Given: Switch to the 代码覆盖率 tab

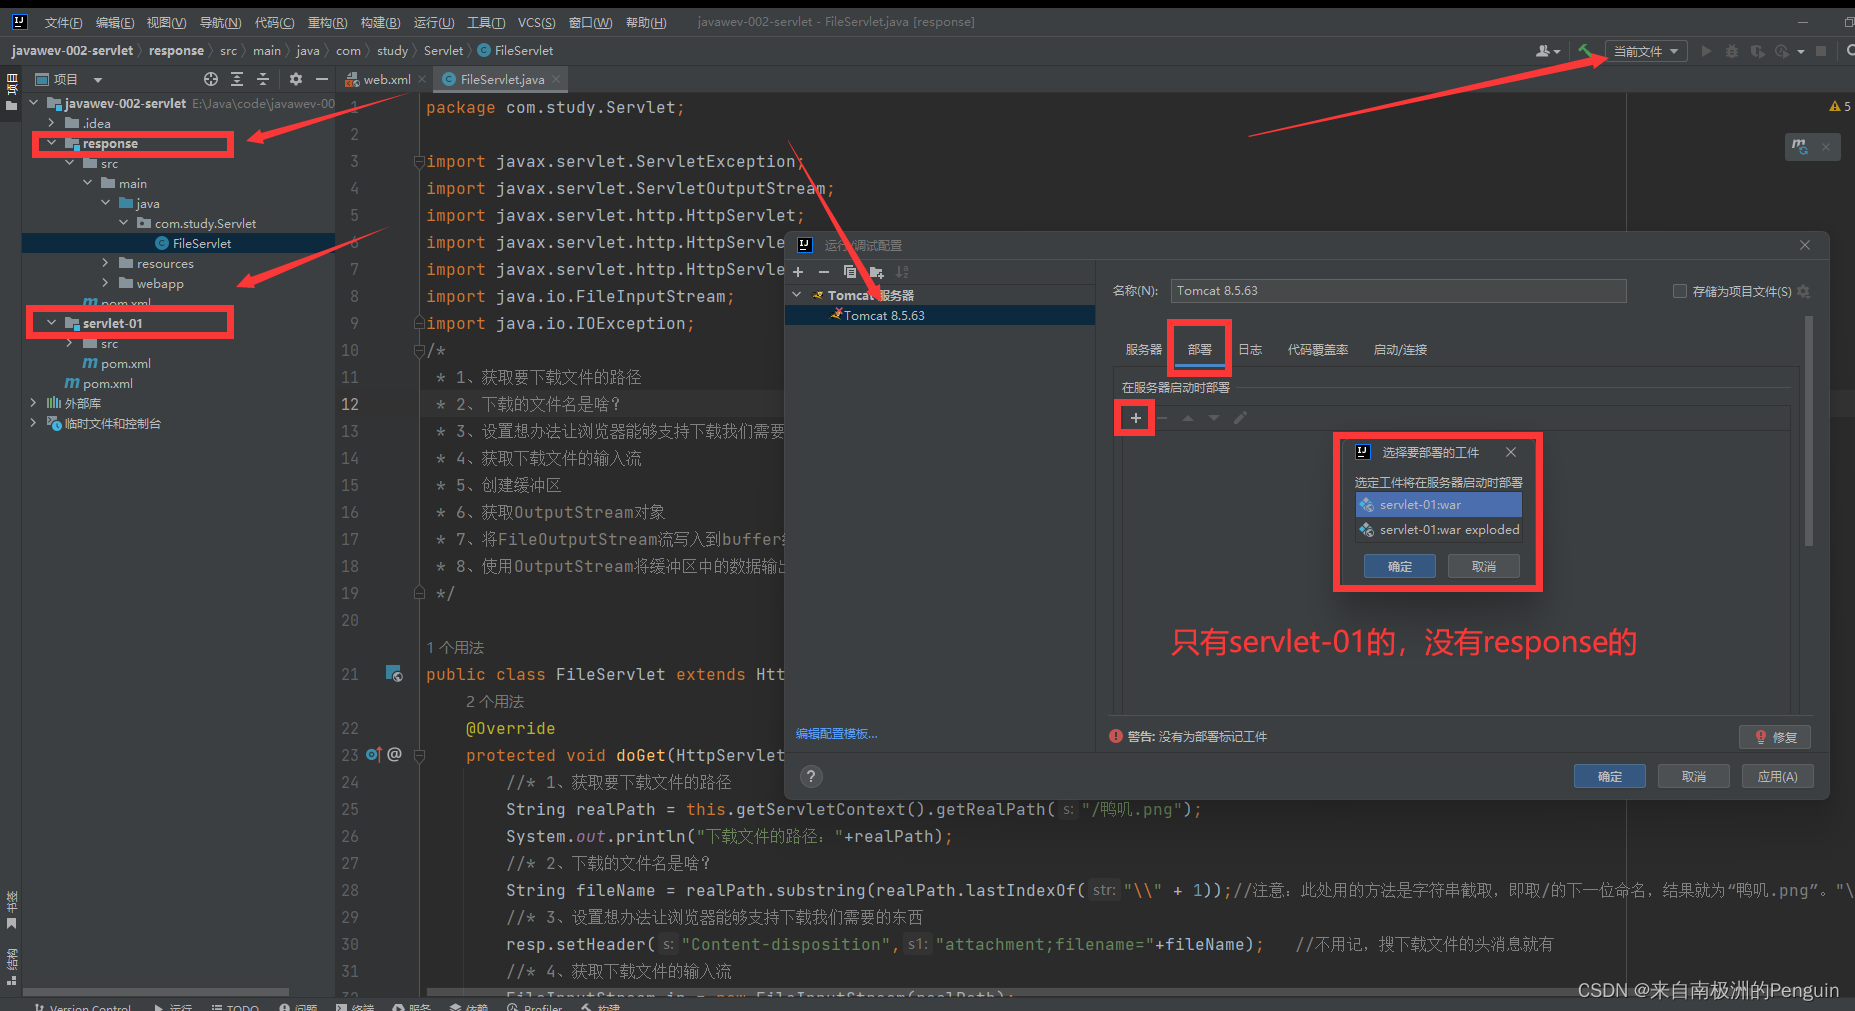Looking at the screenshot, I should (1318, 349).
